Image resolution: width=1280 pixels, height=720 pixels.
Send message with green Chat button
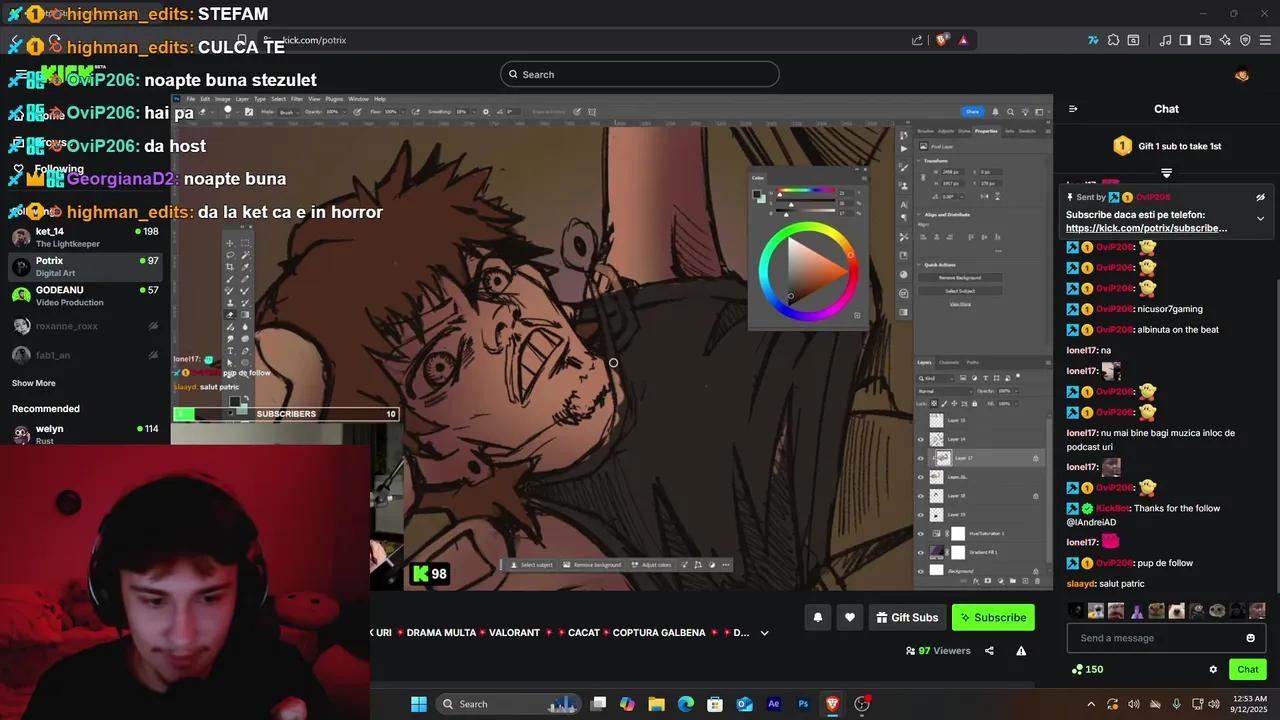click(x=1248, y=669)
